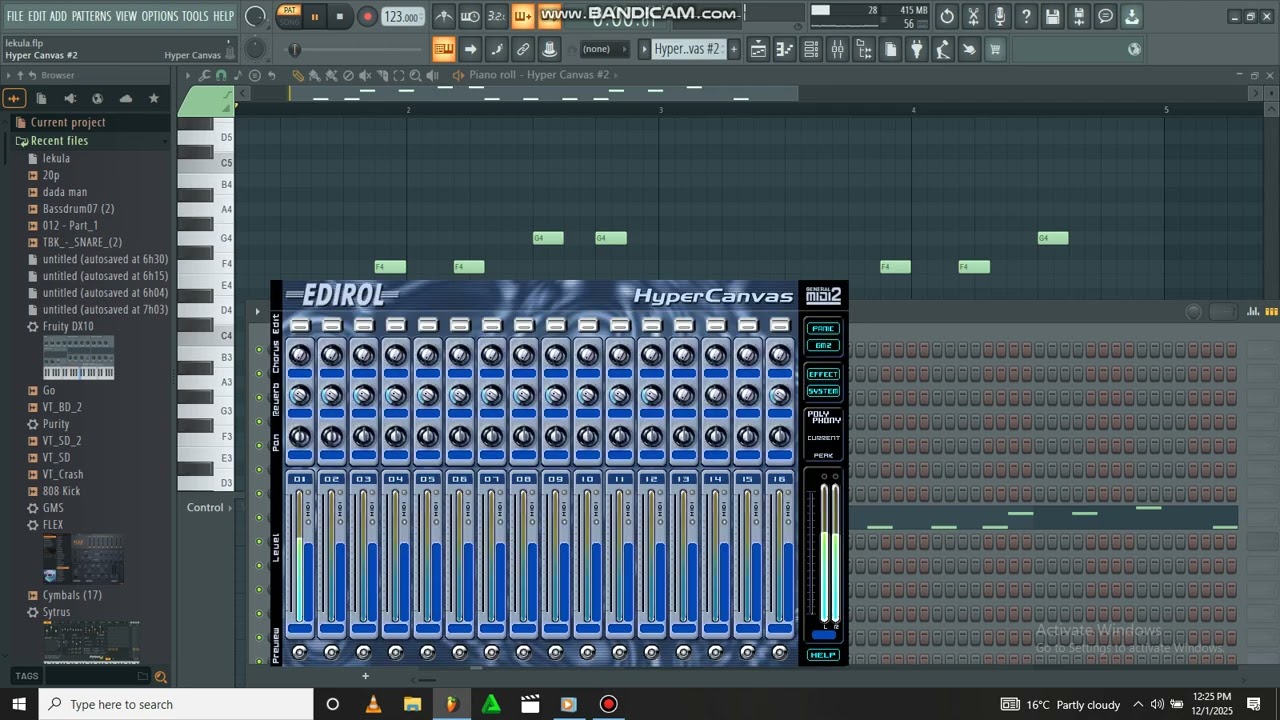
Task: Select the zoom magnifier tool in piano roll
Action: [x=416, y=75]
